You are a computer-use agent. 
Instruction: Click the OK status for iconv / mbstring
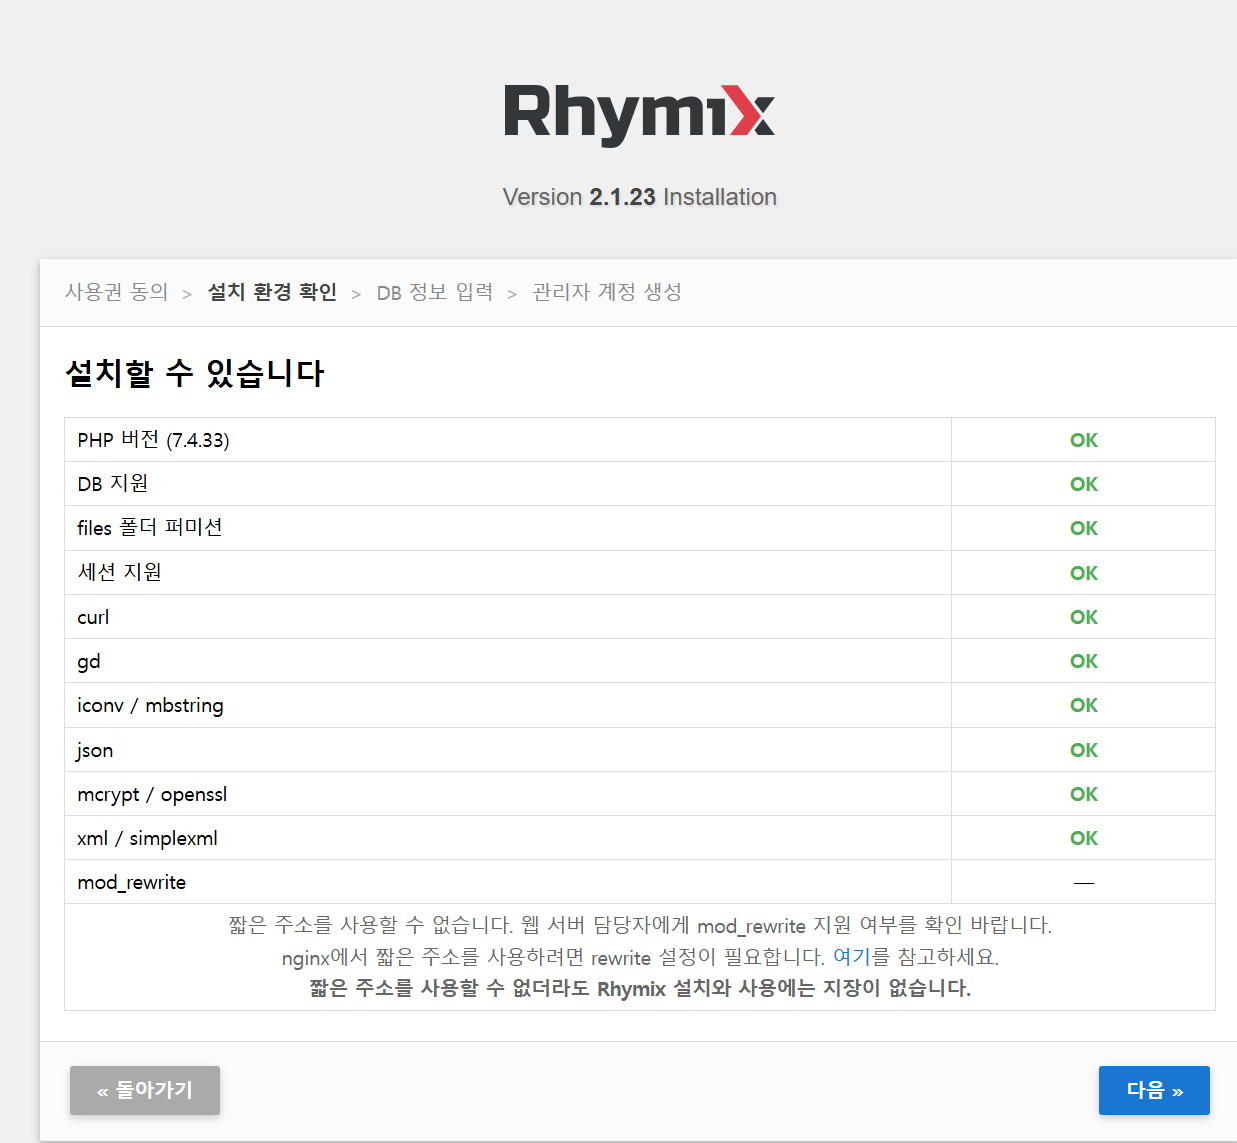[1084, 705]
